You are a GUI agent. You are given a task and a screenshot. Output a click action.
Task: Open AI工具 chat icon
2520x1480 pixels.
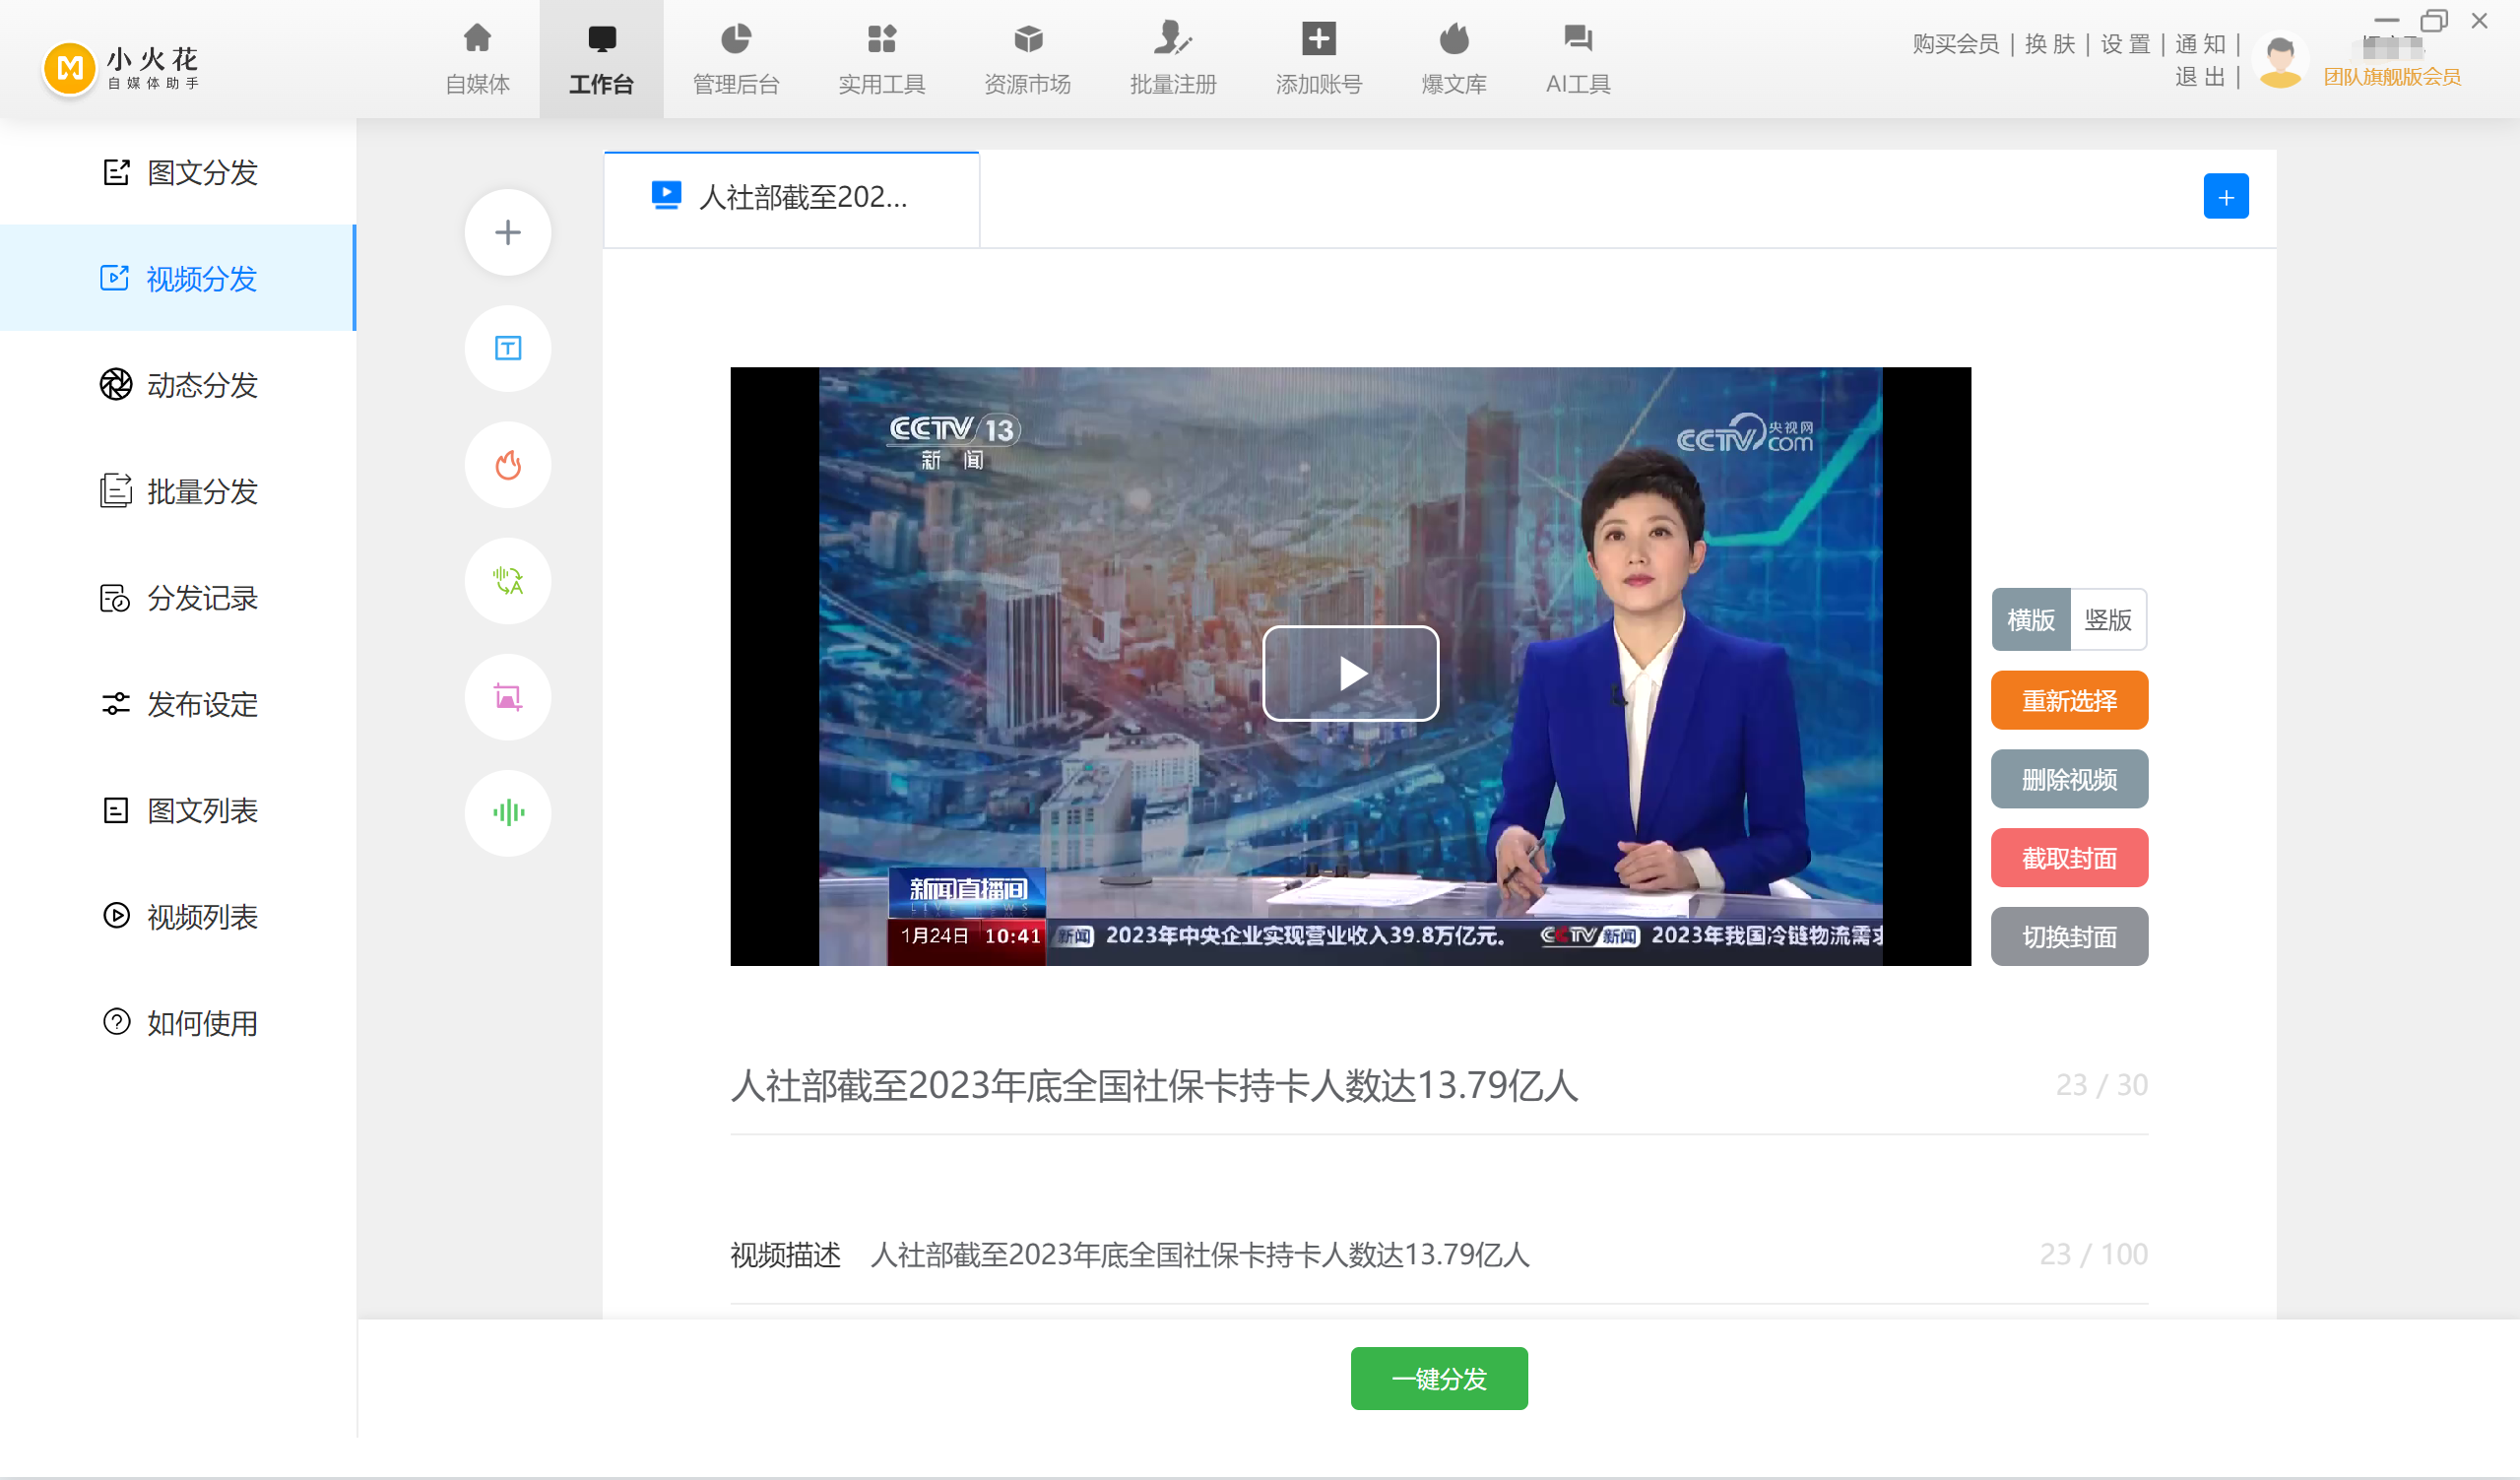click(x=1577, y=59)
